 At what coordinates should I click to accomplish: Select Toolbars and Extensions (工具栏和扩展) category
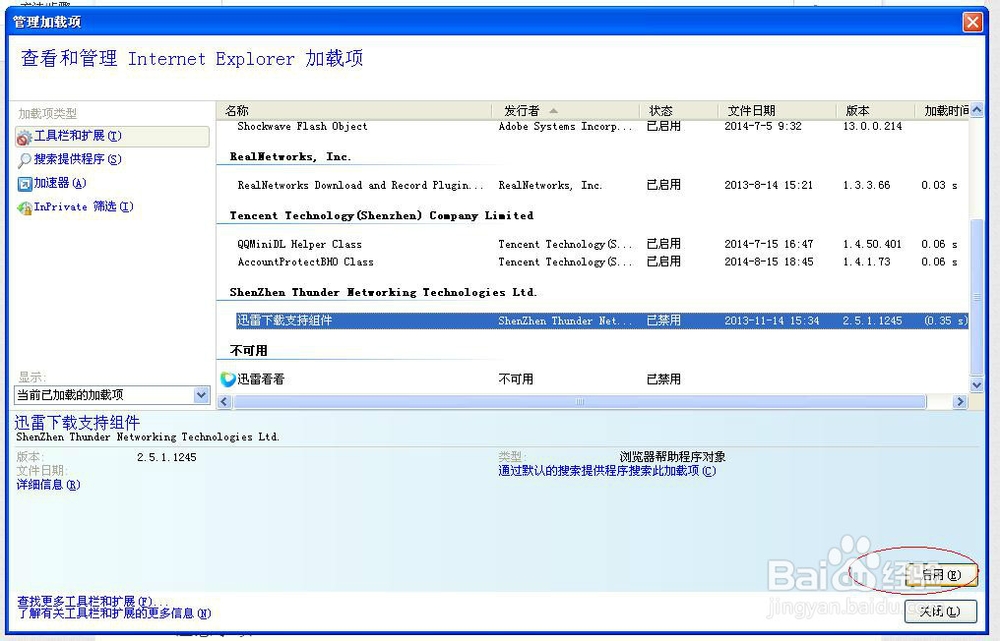click(x=112, y=136)
